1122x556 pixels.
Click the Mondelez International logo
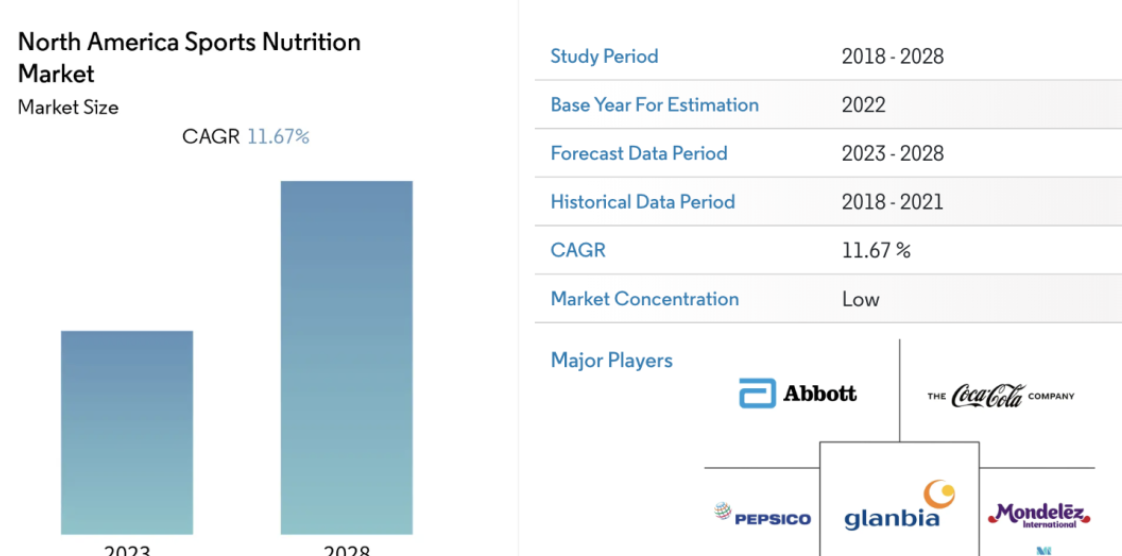coord(1040,514)
